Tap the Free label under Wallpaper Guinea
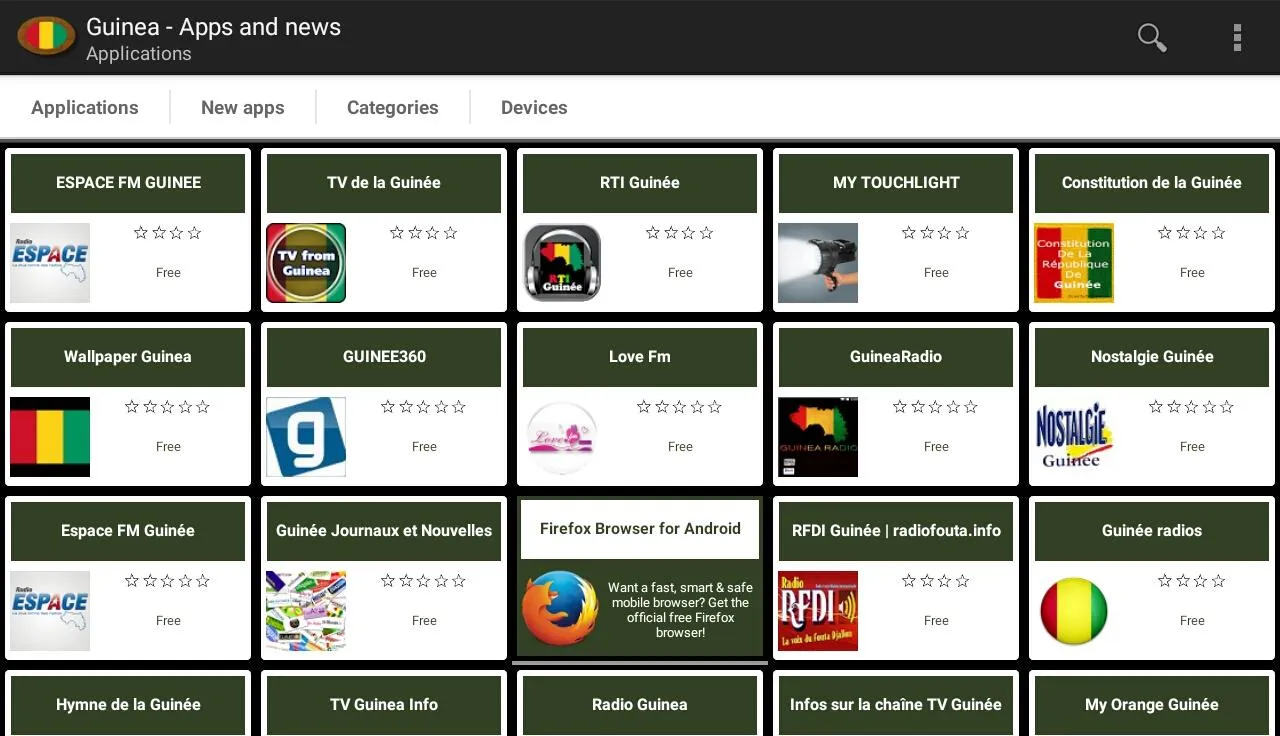1280x736 pixels. 168,447
